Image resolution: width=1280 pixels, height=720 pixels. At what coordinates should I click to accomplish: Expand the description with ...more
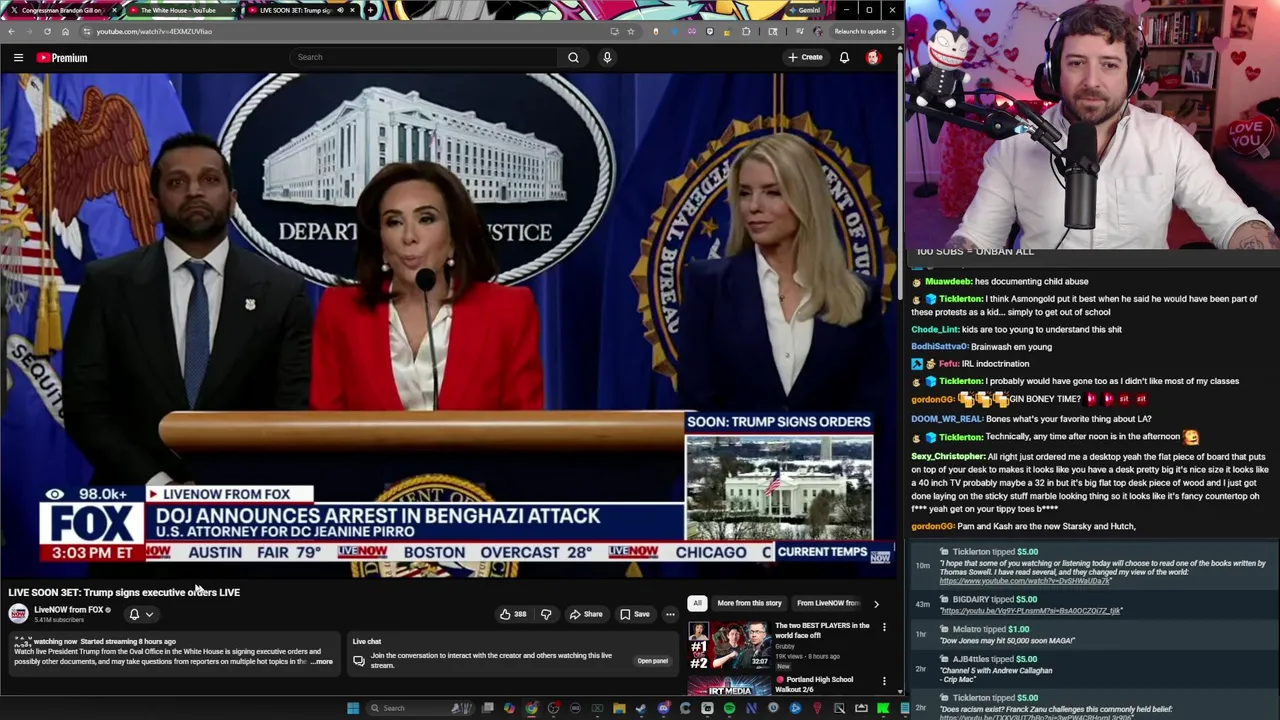[x=322, y=662]
